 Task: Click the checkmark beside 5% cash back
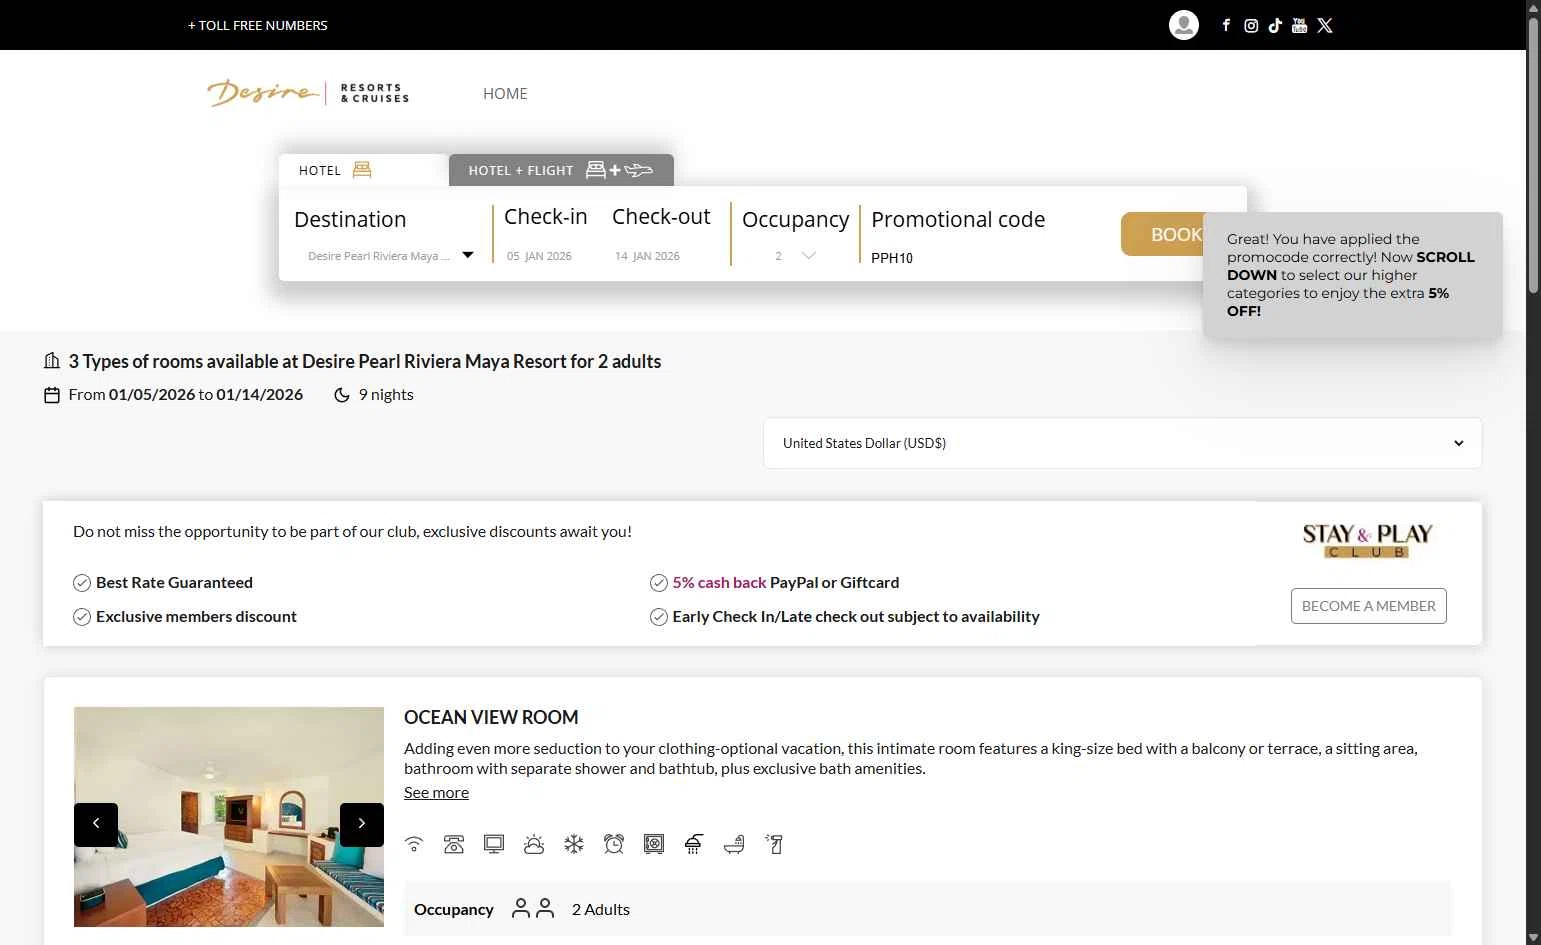click(x=659, y=583)
